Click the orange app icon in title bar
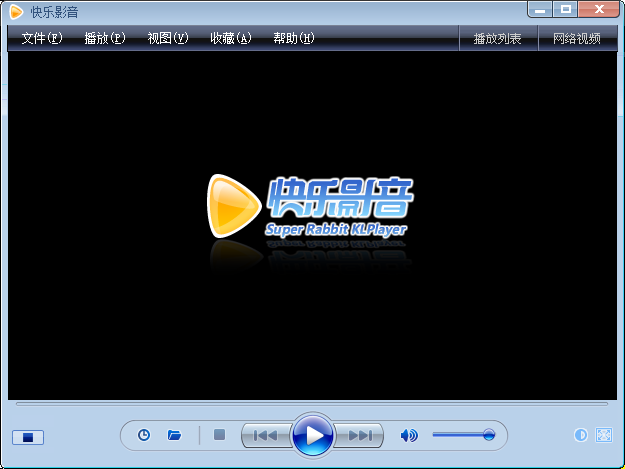This screenshot has width=625, height=469. [x=16, y=11]
